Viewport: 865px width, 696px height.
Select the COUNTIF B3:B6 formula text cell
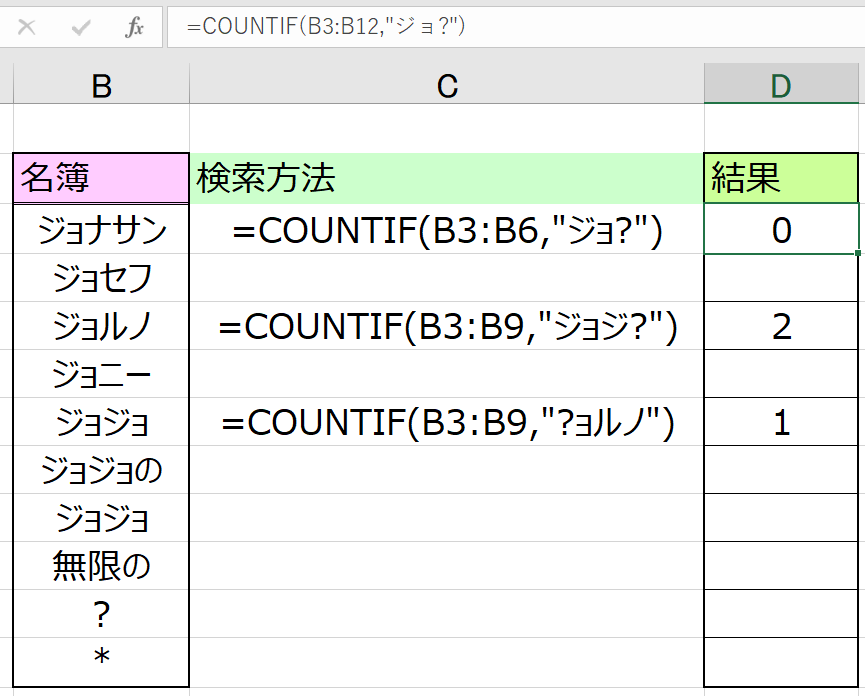pyautogui.click(x=447, y=229)
